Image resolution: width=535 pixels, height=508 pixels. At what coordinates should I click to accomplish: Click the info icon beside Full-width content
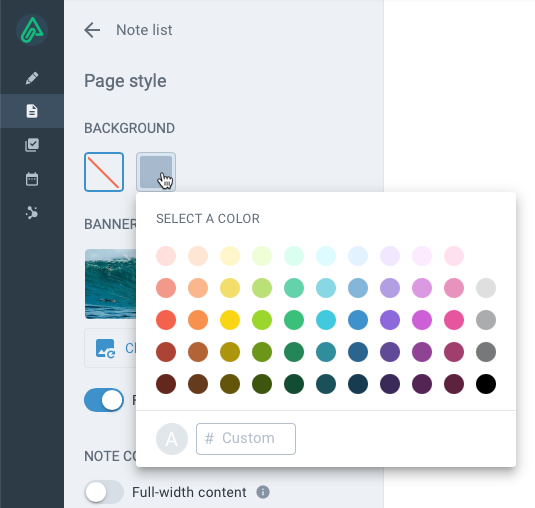[x=263, y=492]
